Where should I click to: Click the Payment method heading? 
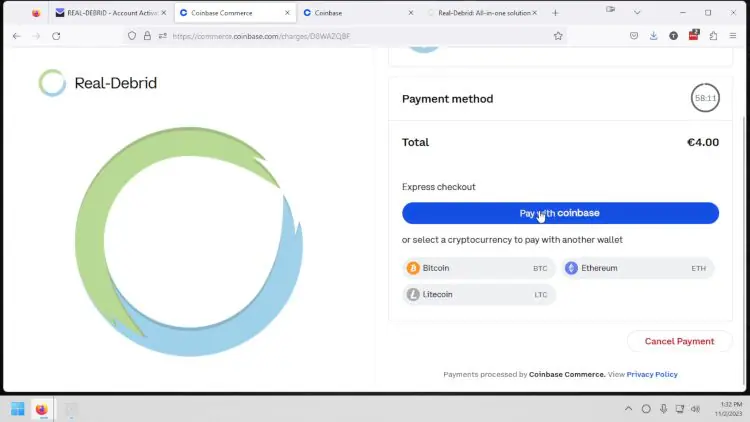447,99
